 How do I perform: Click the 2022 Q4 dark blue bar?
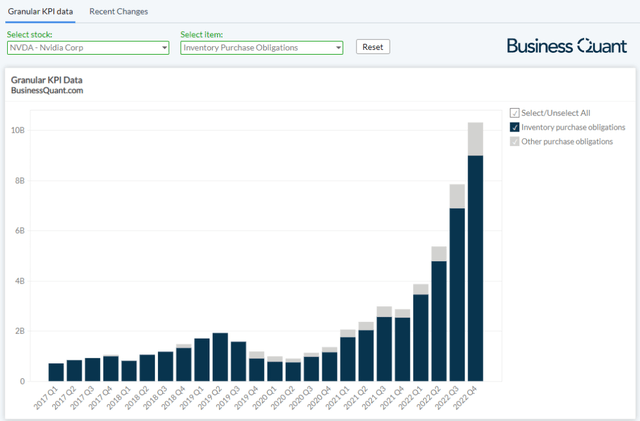click(477, 268)
